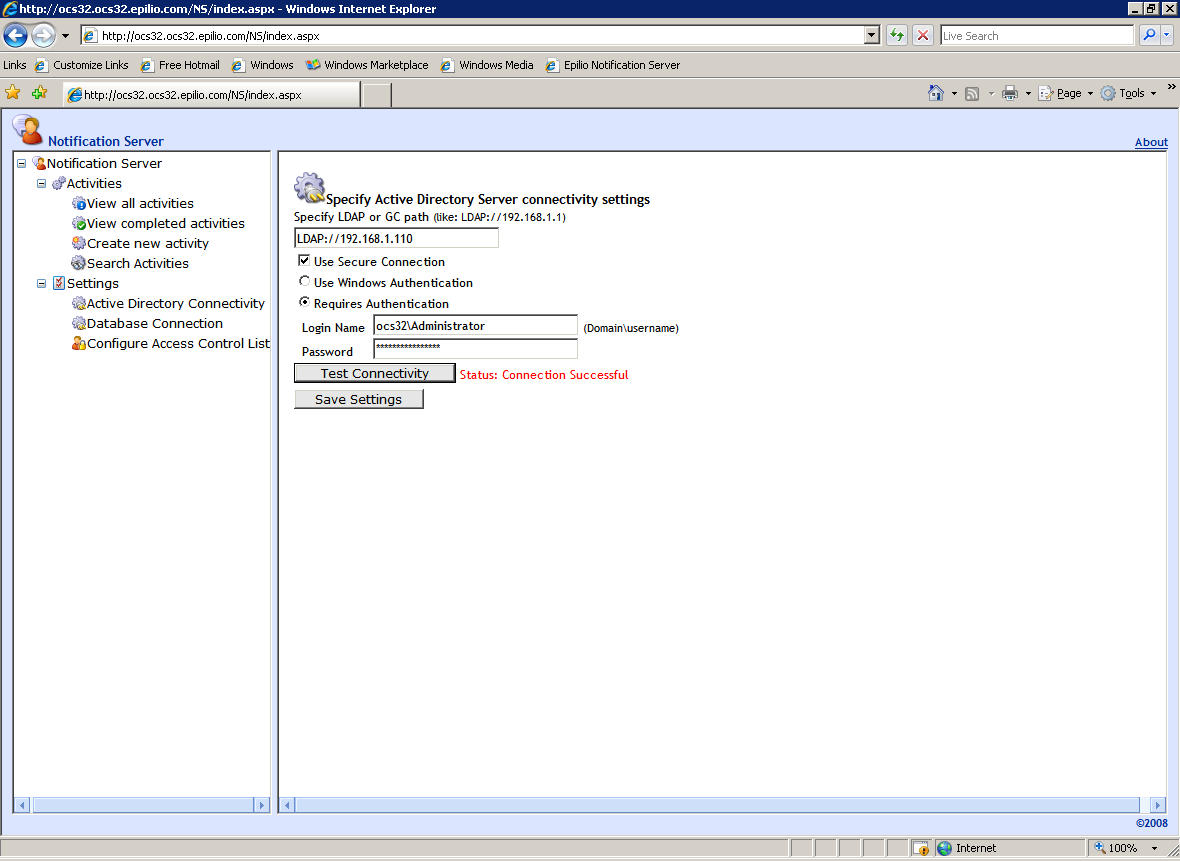The image size is (1180, 861).
Task: Click the Configure Access Control List icon
Action: tap(78, 343)
